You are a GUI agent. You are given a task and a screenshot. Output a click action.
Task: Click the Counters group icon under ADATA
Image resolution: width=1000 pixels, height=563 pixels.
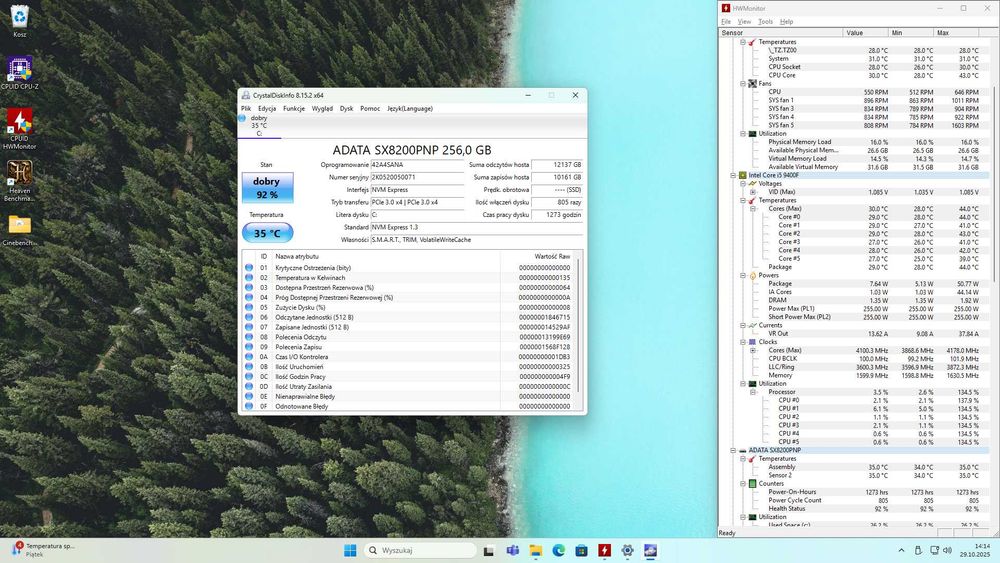tap(753, 484)
